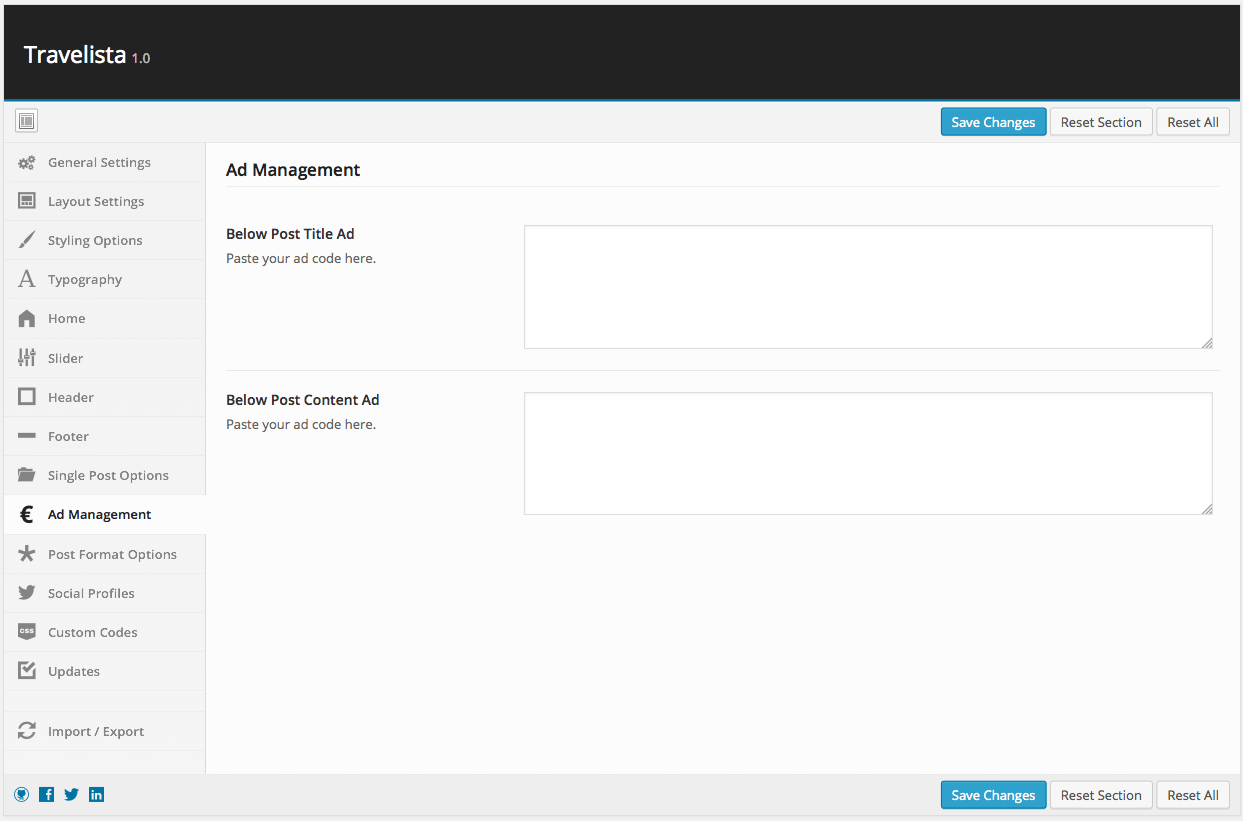Select Styling Options in the sidebar
Viewport: 1243px width, 821px height.
pyautogui.click(x=105, y=240)
